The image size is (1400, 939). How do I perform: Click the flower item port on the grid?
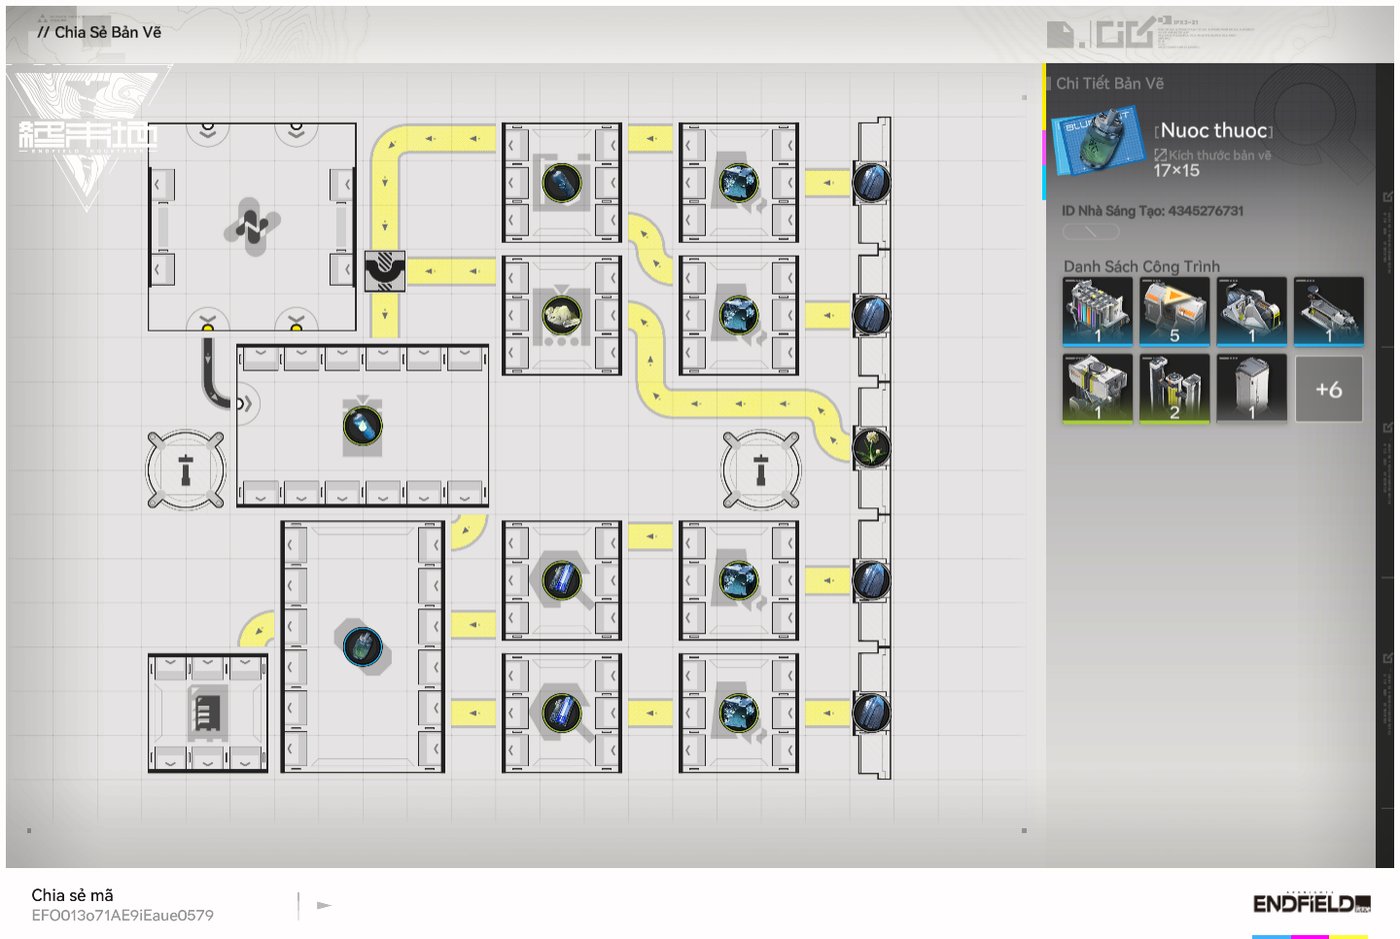872,447
